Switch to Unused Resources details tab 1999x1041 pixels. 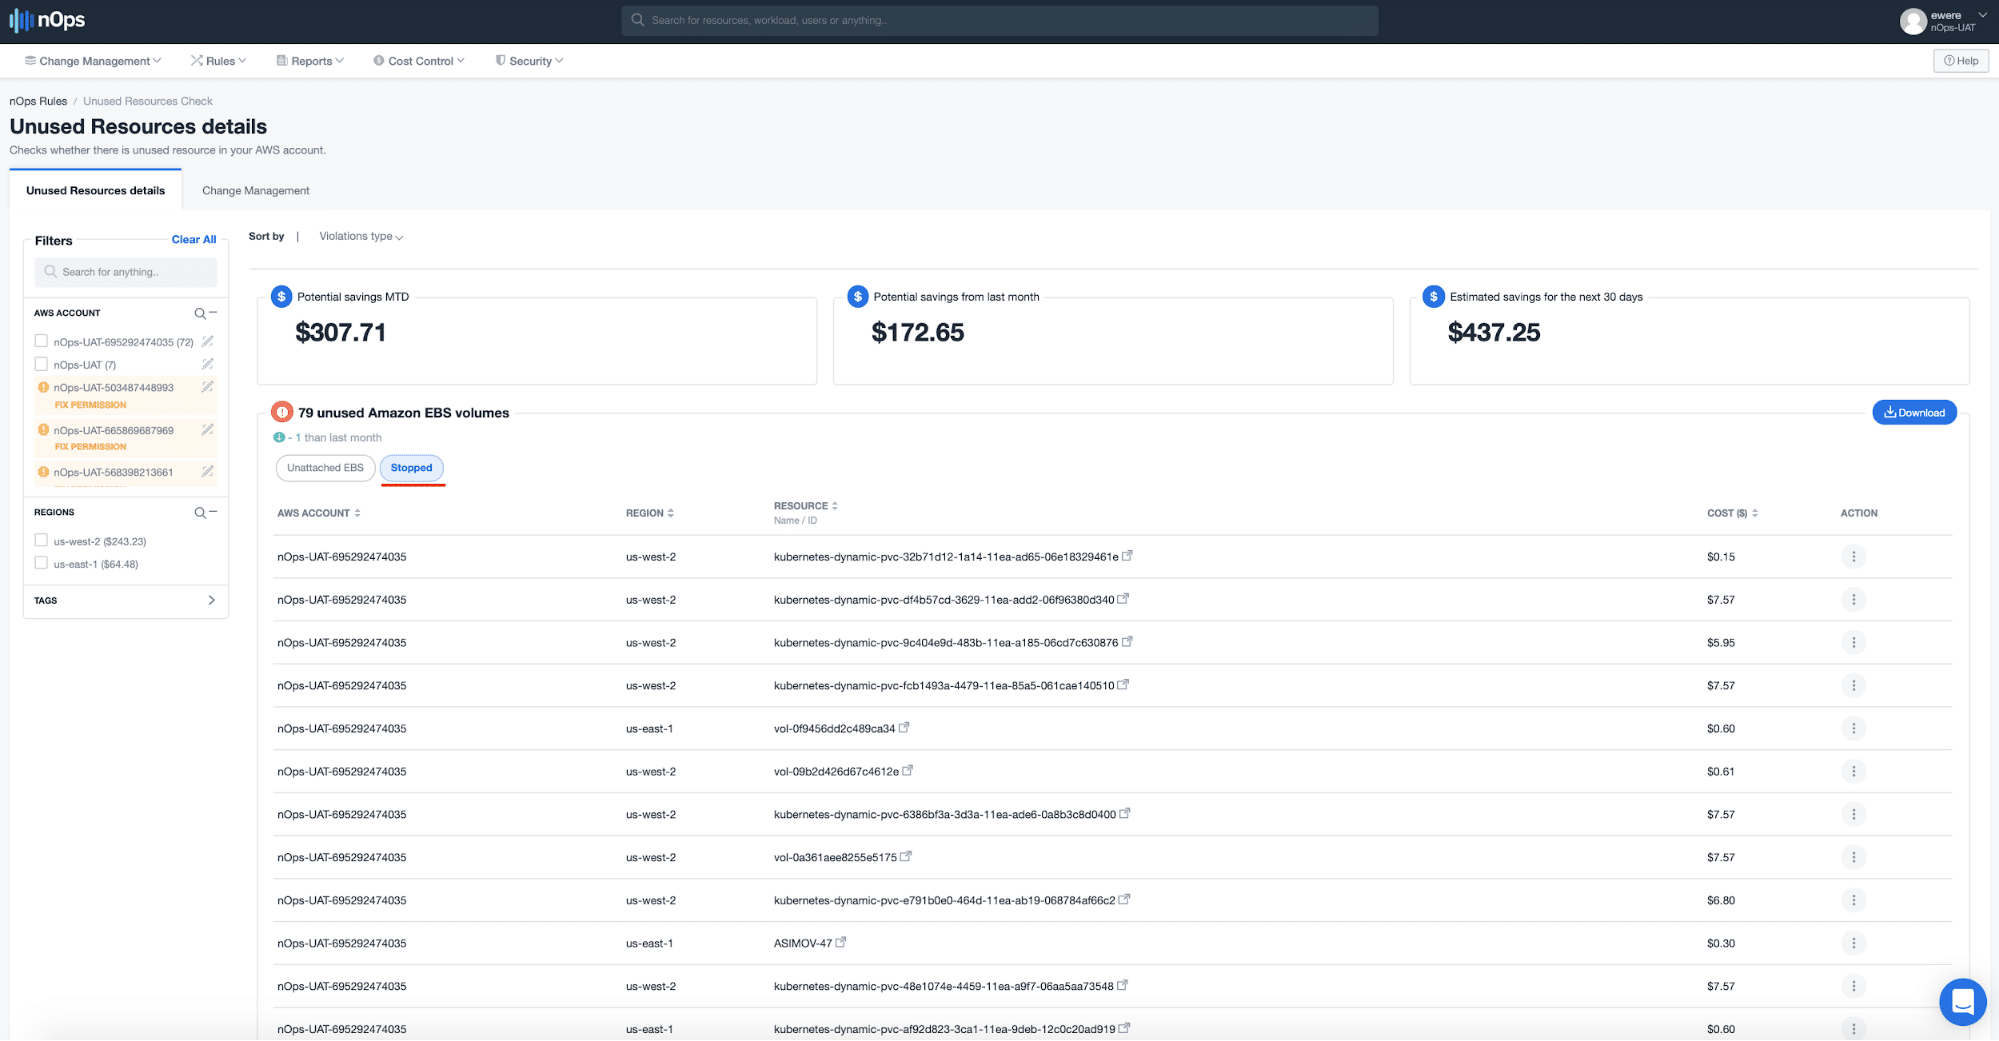(96, 191)
